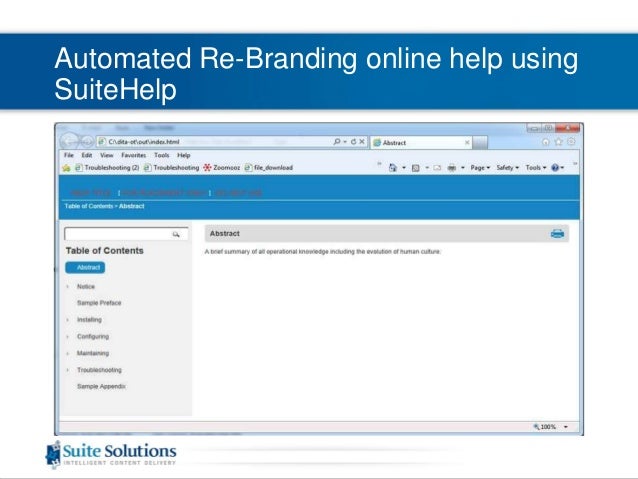This screenshot has width=638, height=479.
Task: Expand the Installing topic arrow
Action: 68,320
